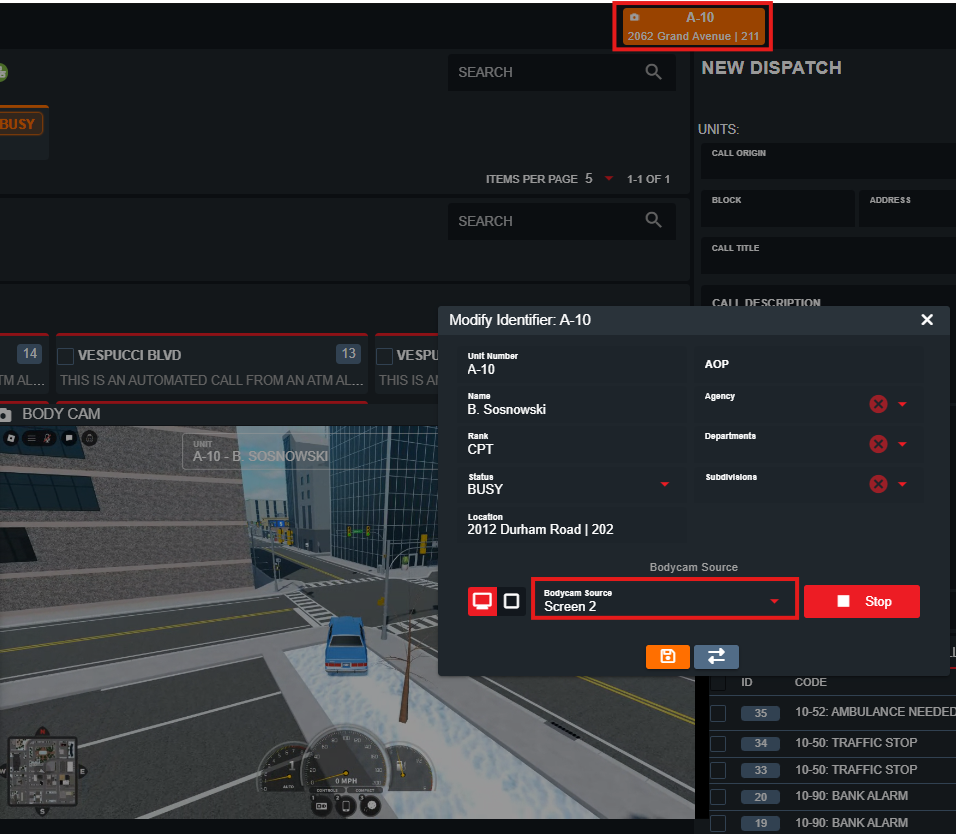Click the top search magnifier icon
The height and width of the screenshot is (834, 956).
[654, 72]
